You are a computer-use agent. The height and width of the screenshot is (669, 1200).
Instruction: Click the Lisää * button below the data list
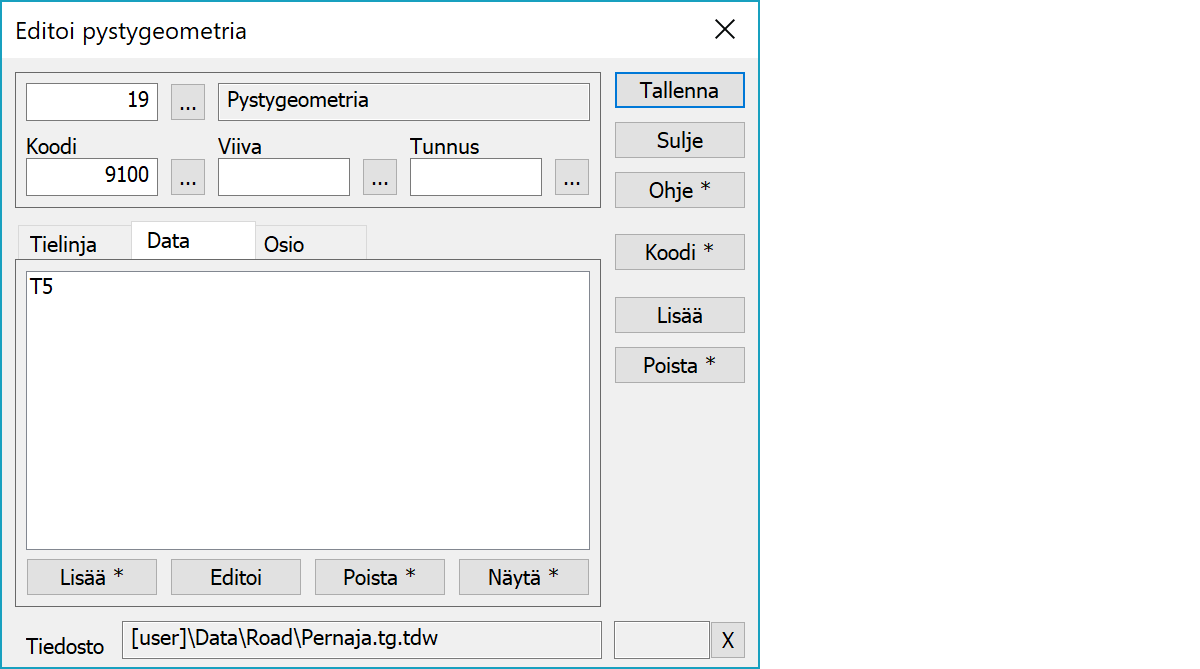92,577
